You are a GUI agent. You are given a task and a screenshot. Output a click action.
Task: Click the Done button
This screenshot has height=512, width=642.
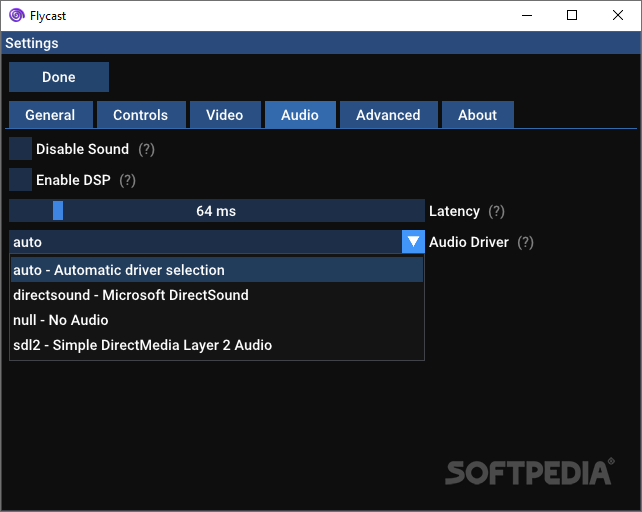tap(59, 77)
